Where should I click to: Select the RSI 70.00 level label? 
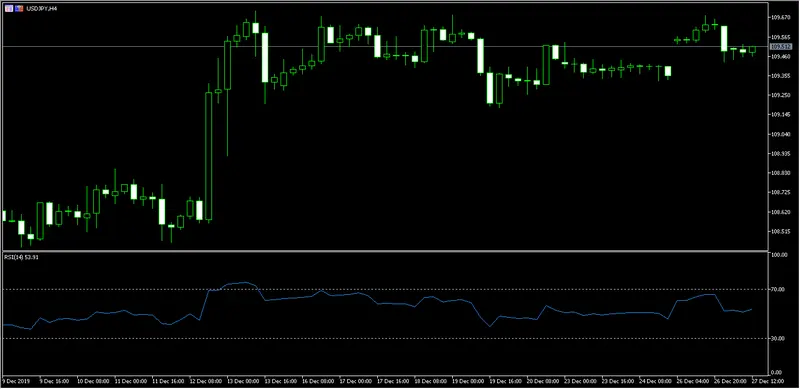pos(778,289)
